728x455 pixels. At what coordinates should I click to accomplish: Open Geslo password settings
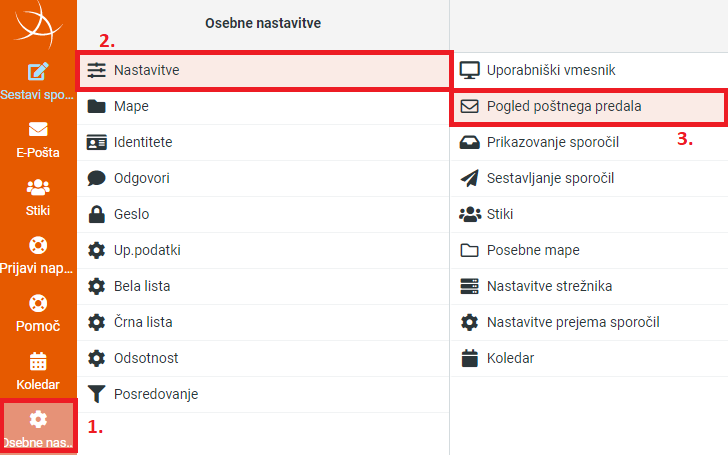263,214
